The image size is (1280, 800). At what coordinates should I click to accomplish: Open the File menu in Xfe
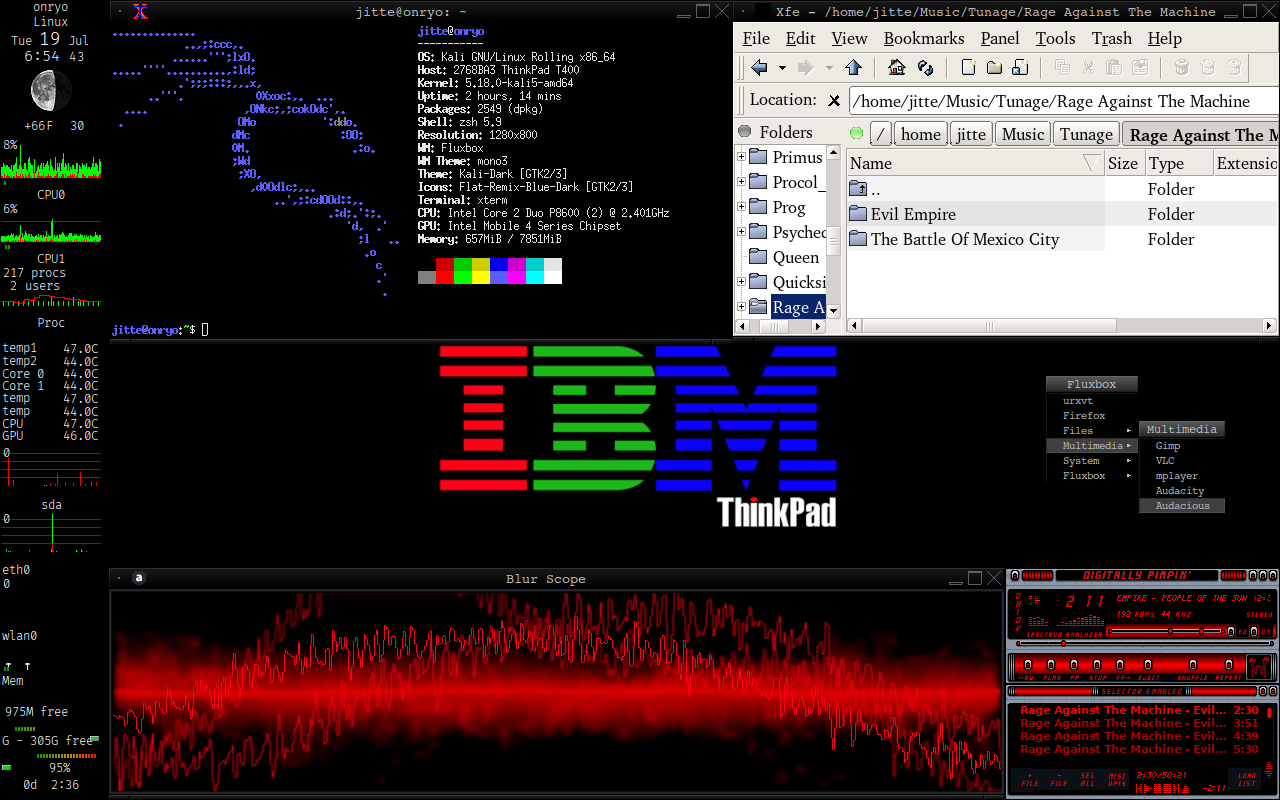tap(756, 38)
